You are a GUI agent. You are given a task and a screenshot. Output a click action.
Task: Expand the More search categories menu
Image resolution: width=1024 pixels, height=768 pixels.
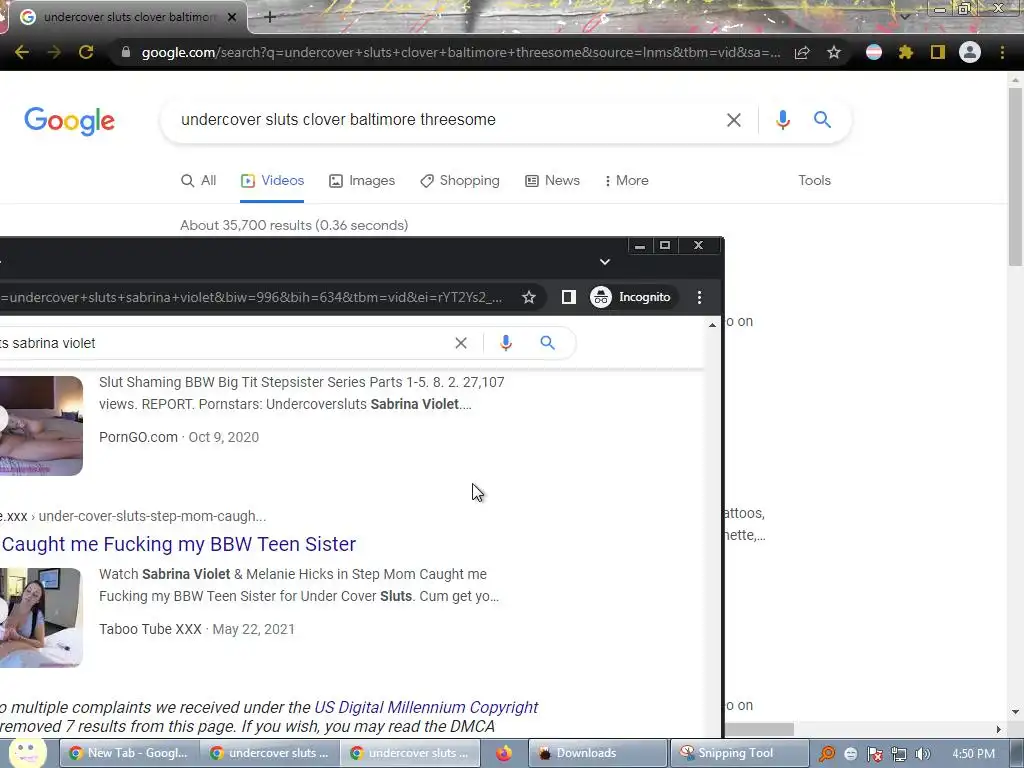click(626, 181)
